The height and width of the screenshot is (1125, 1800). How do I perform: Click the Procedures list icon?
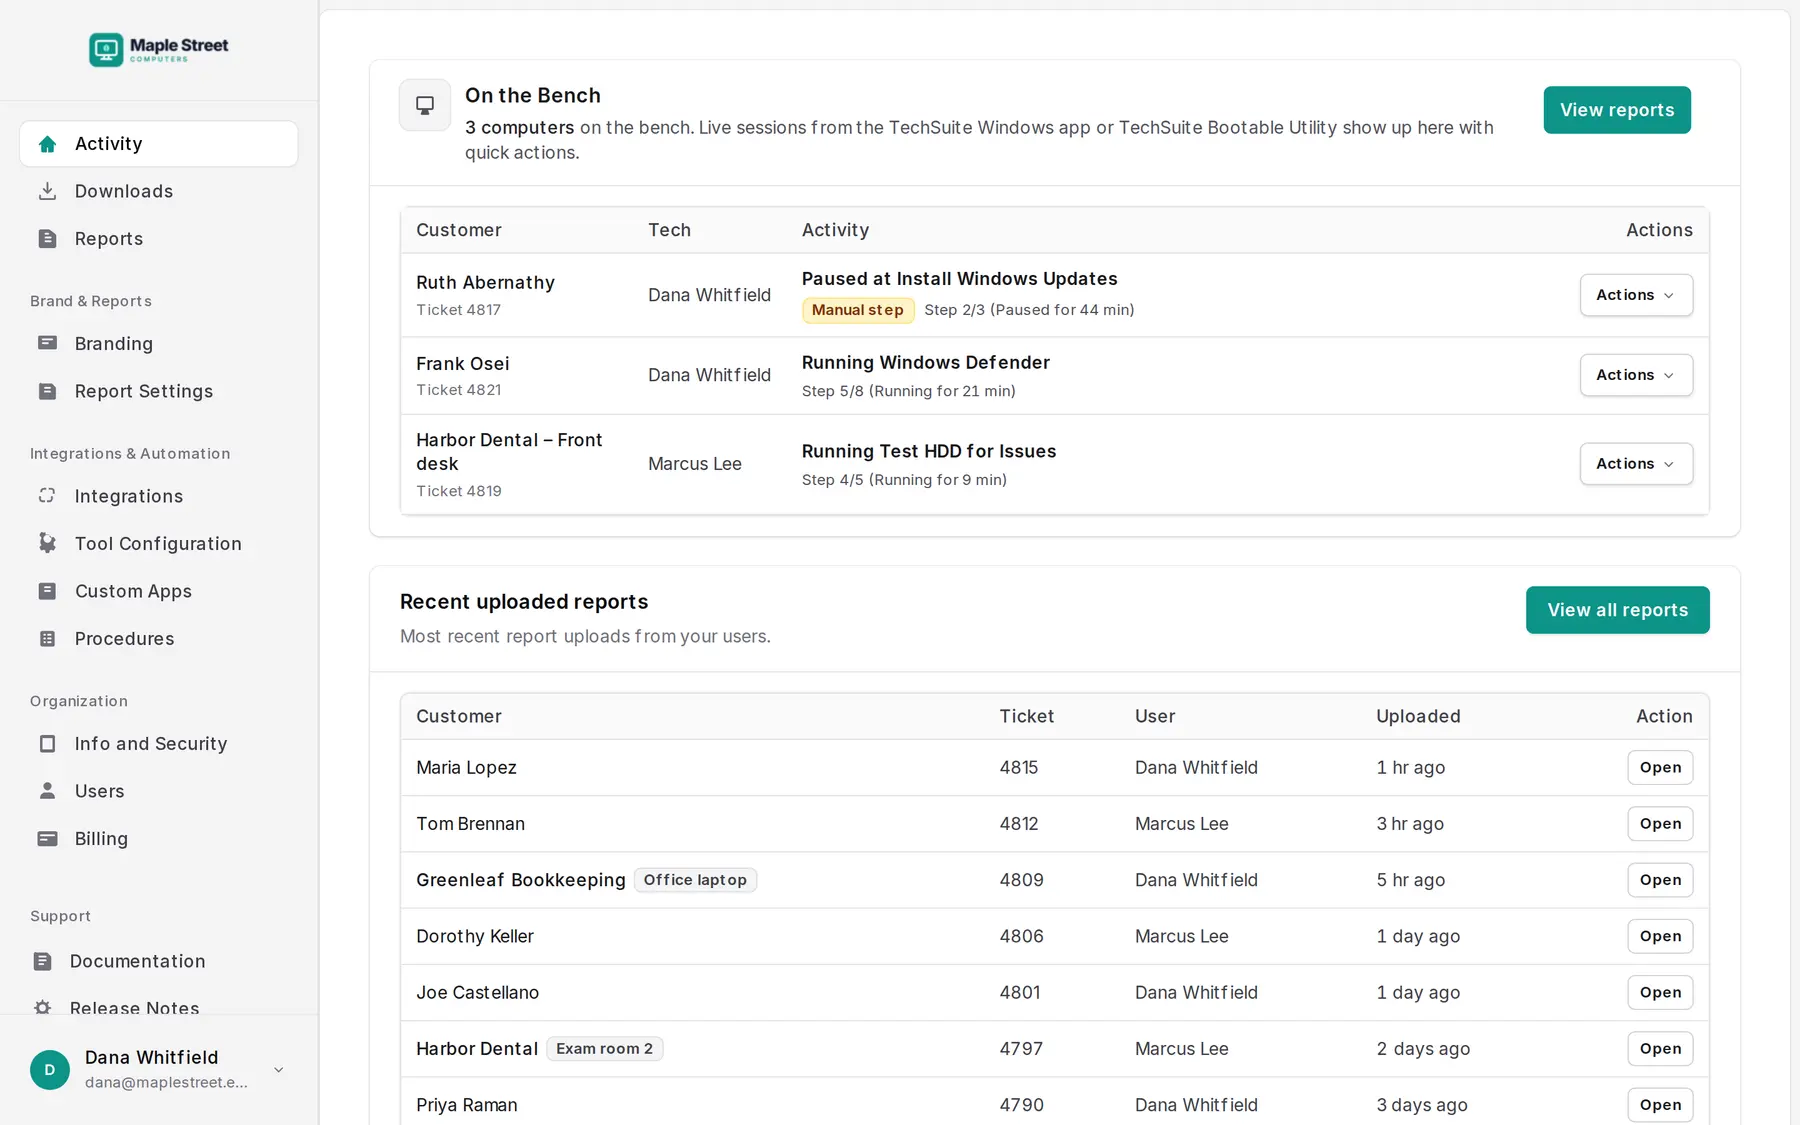[x=47, y=639]
